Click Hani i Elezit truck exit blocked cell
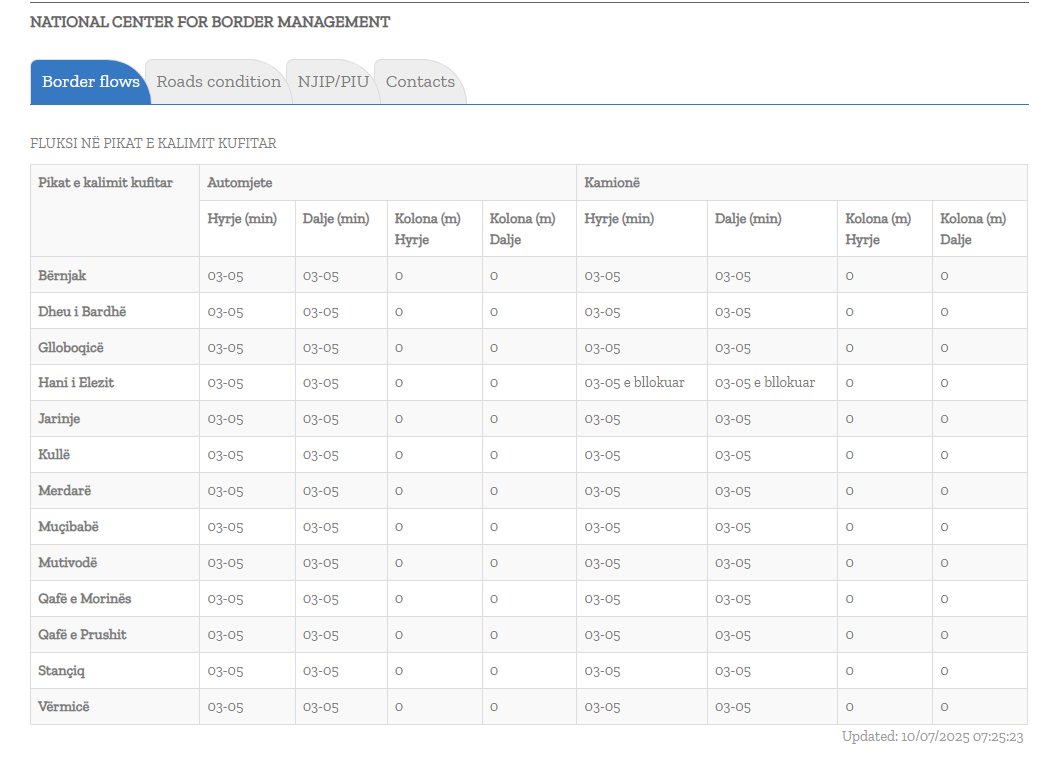 765,383
